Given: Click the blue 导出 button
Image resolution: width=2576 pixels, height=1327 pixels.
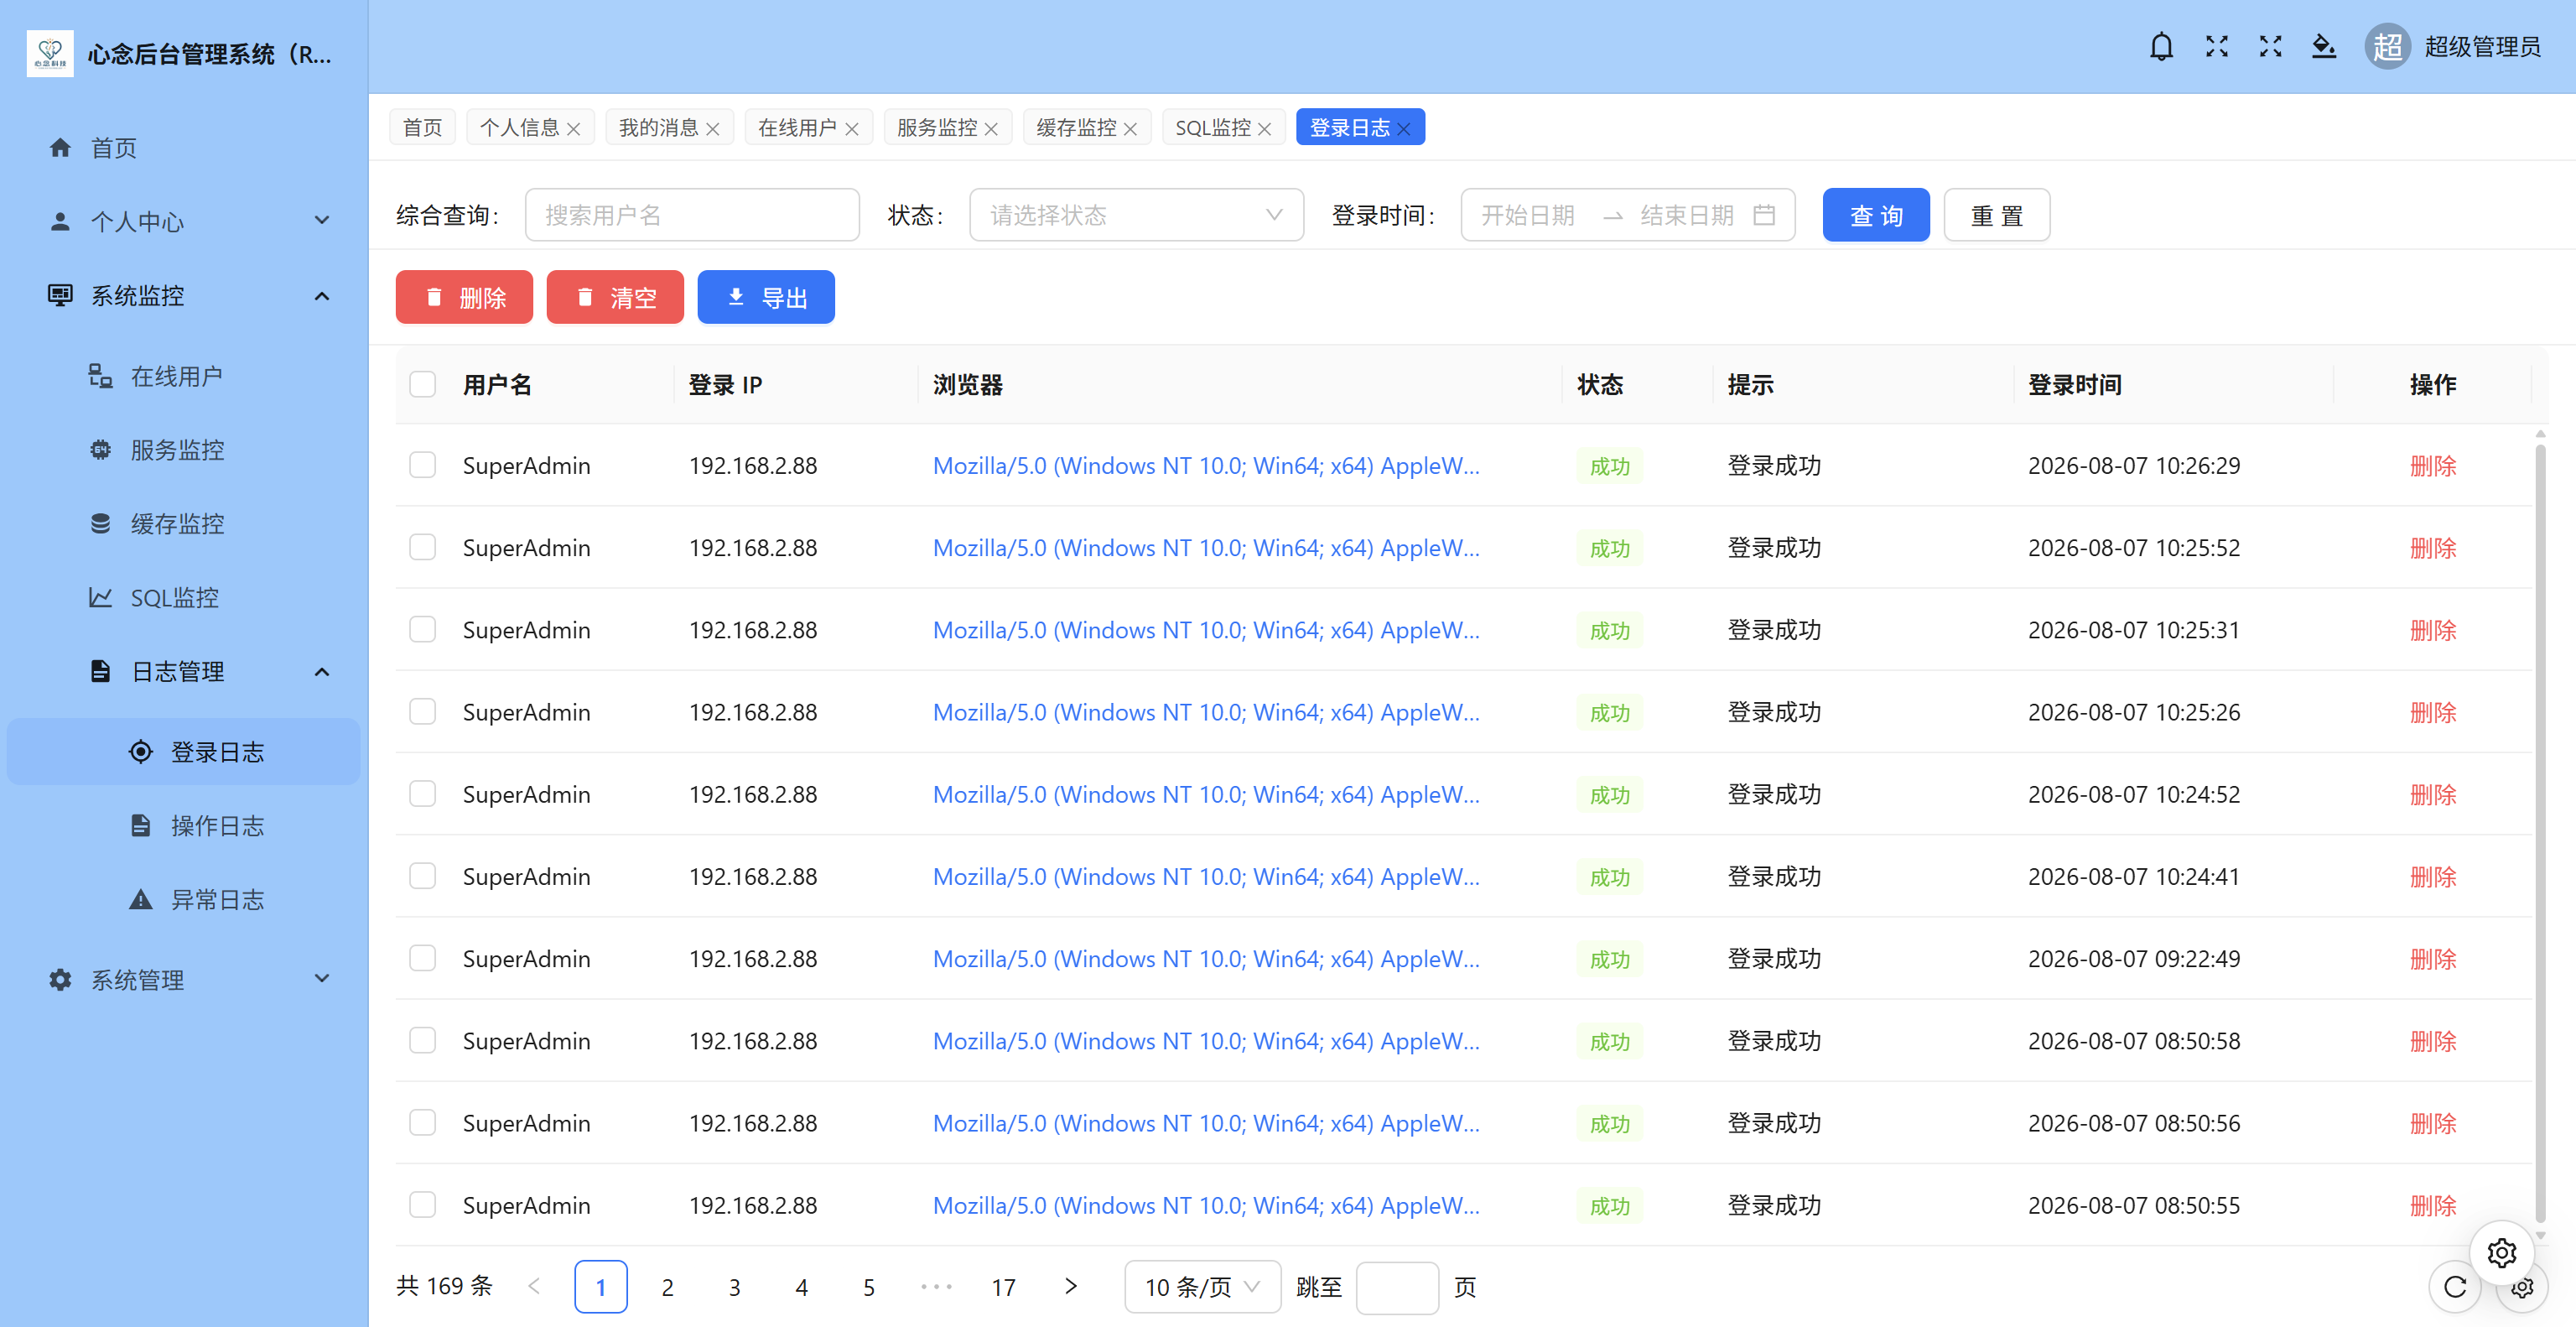Looking at the screenshot, I should [766, 297].
